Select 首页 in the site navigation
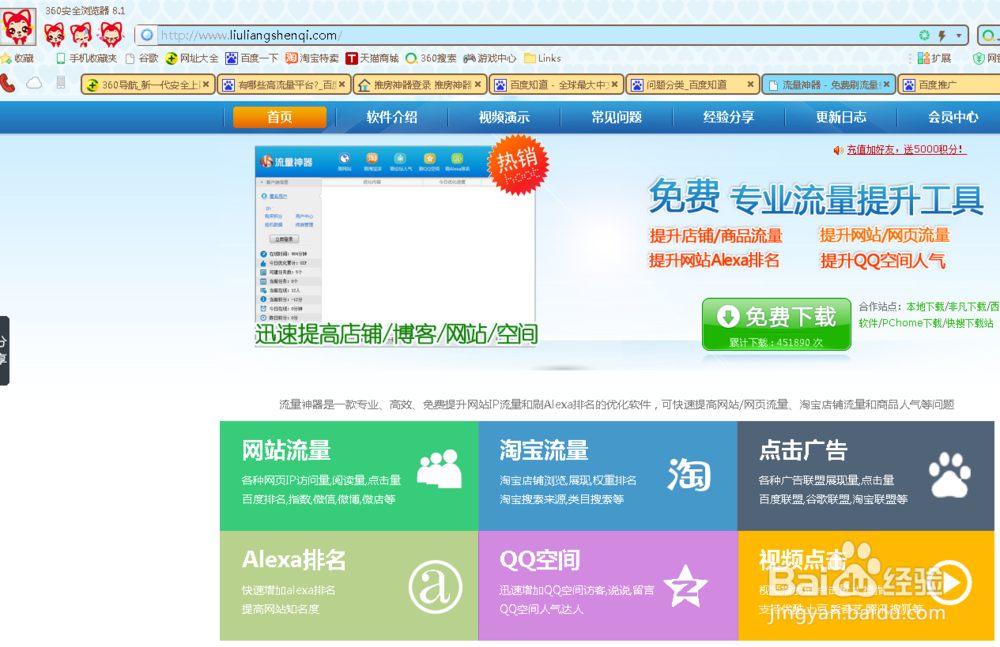Viewport: 1000px width, 647px height. point(279,117)
